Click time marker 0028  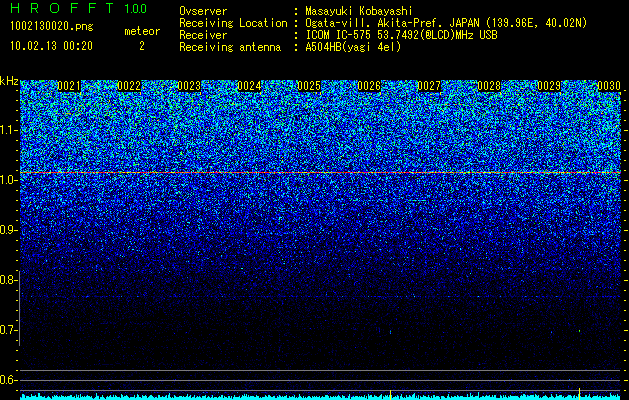point(489,86)
